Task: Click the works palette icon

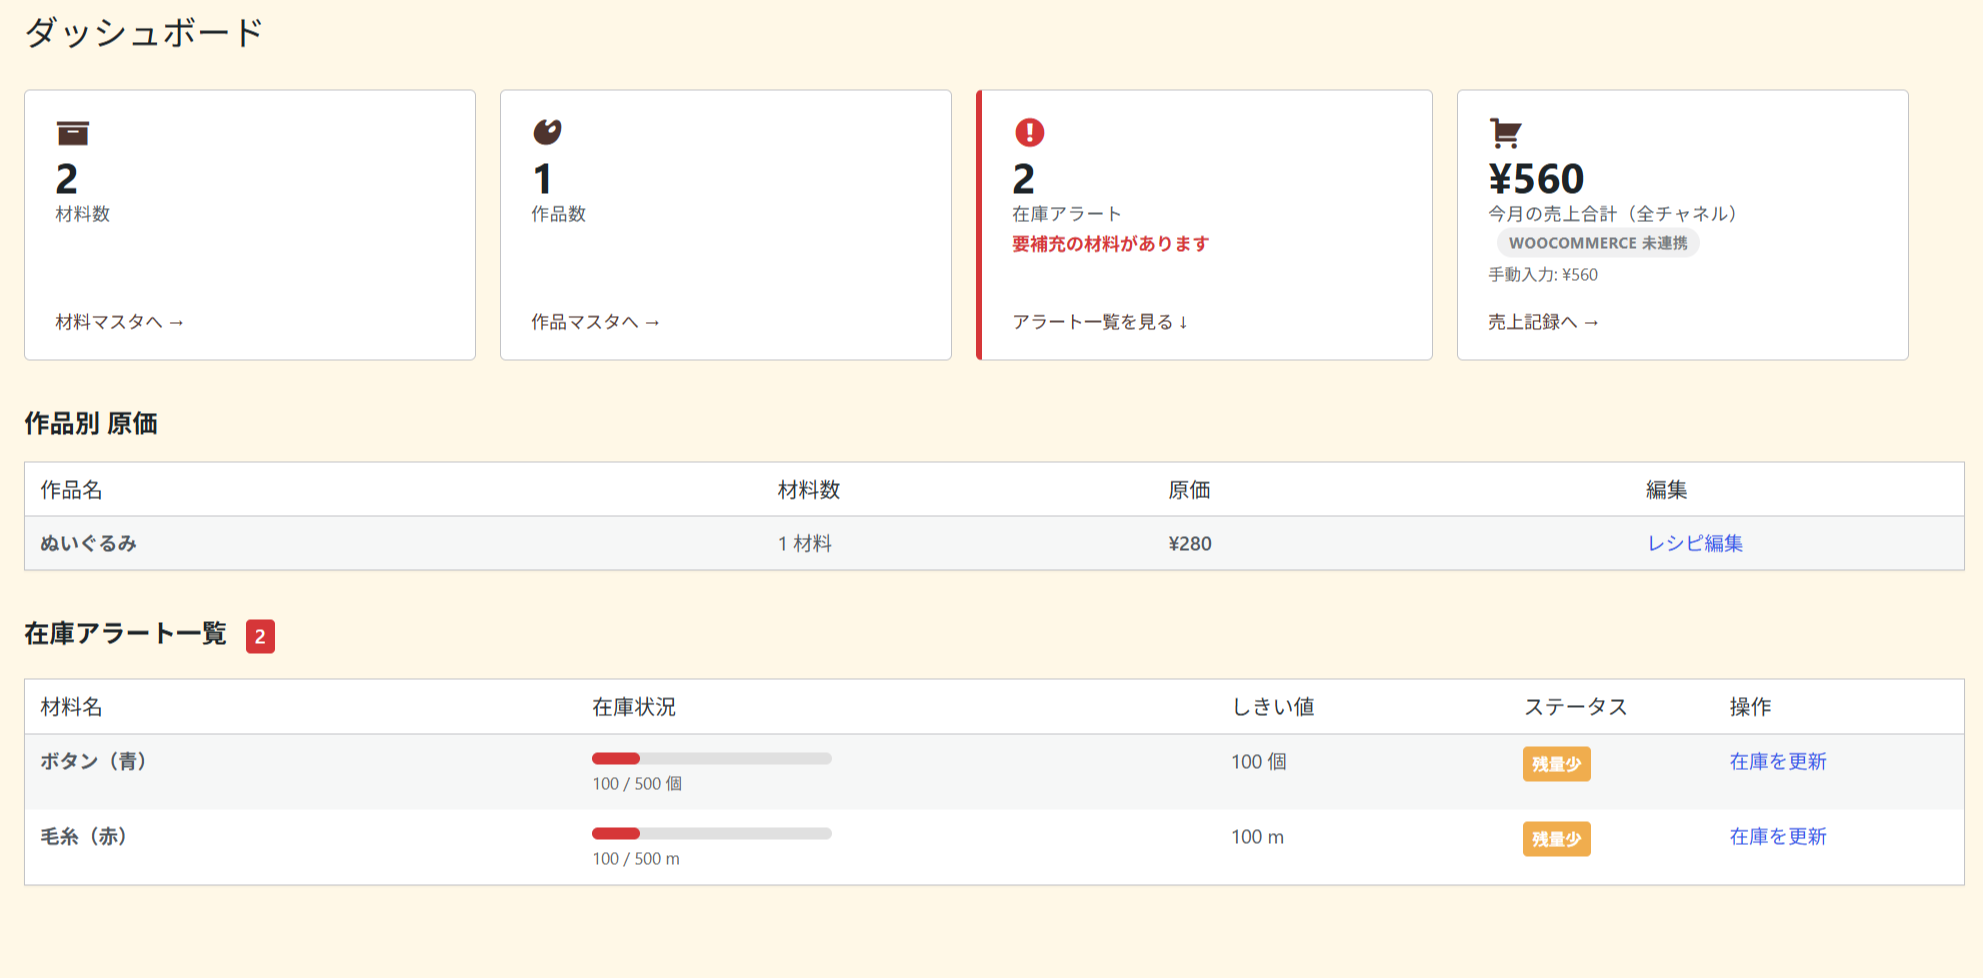Action: point(547,132)
